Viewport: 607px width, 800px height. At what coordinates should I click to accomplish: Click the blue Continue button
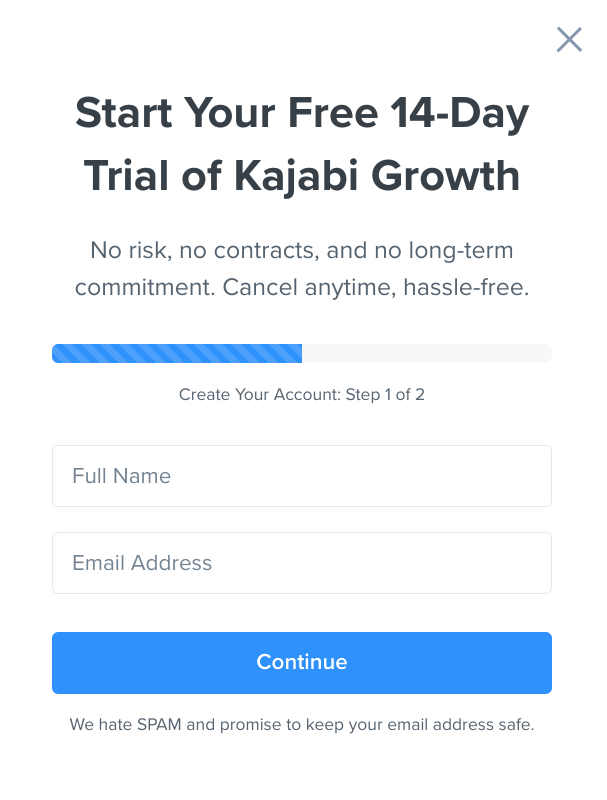click(x=301, y=663)
